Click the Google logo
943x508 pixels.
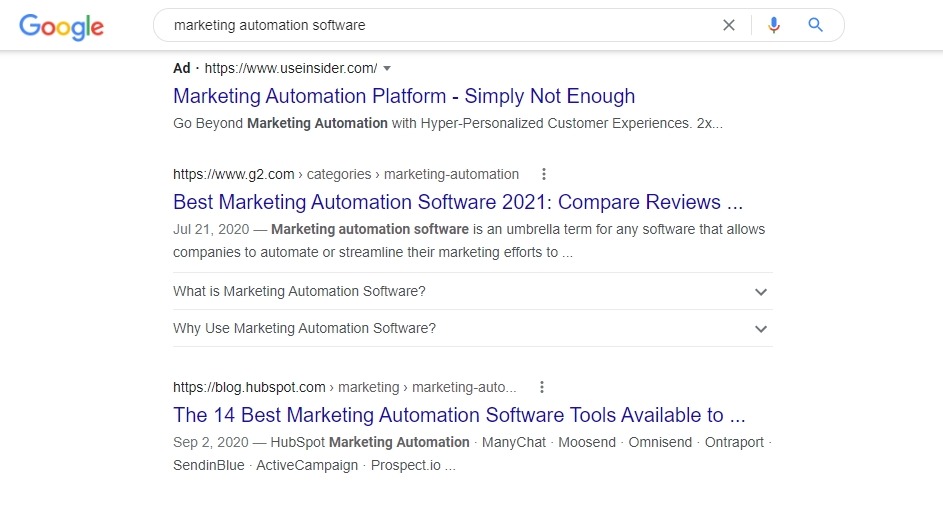(61, 26)
